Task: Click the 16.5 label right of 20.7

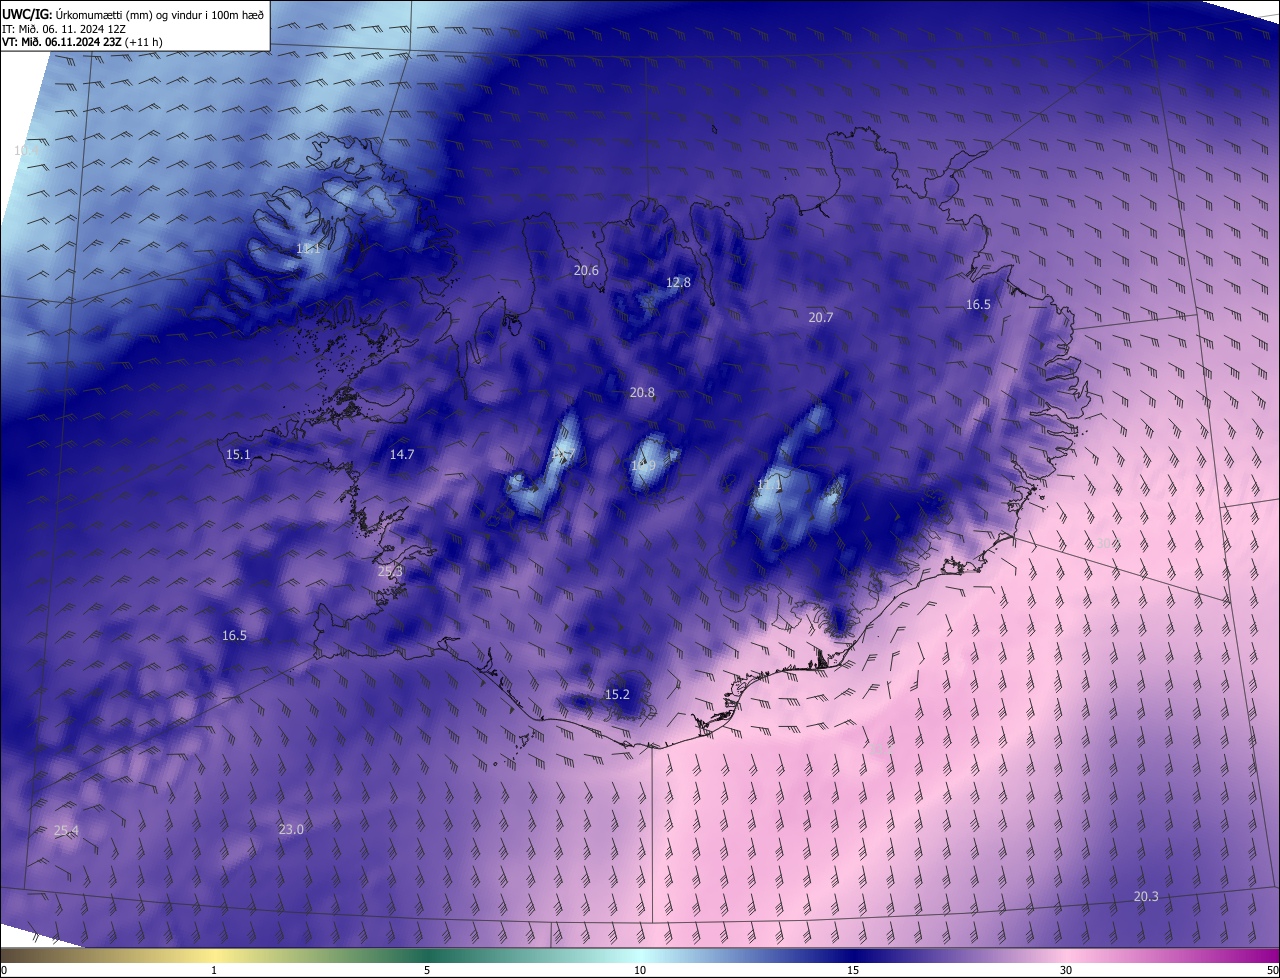Action: (978, 305)
